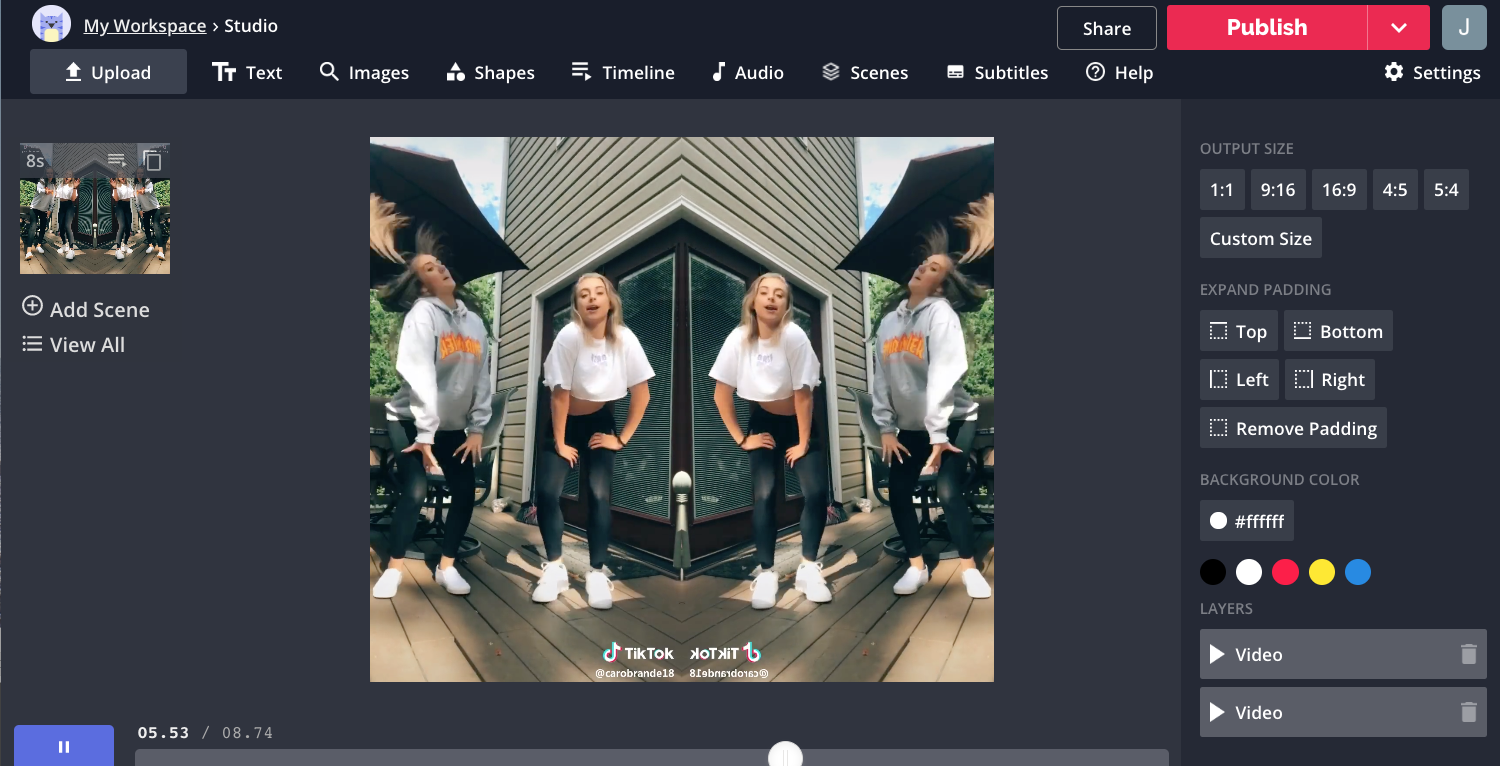Choose the red background color swatch

[x=1285, y=572]
